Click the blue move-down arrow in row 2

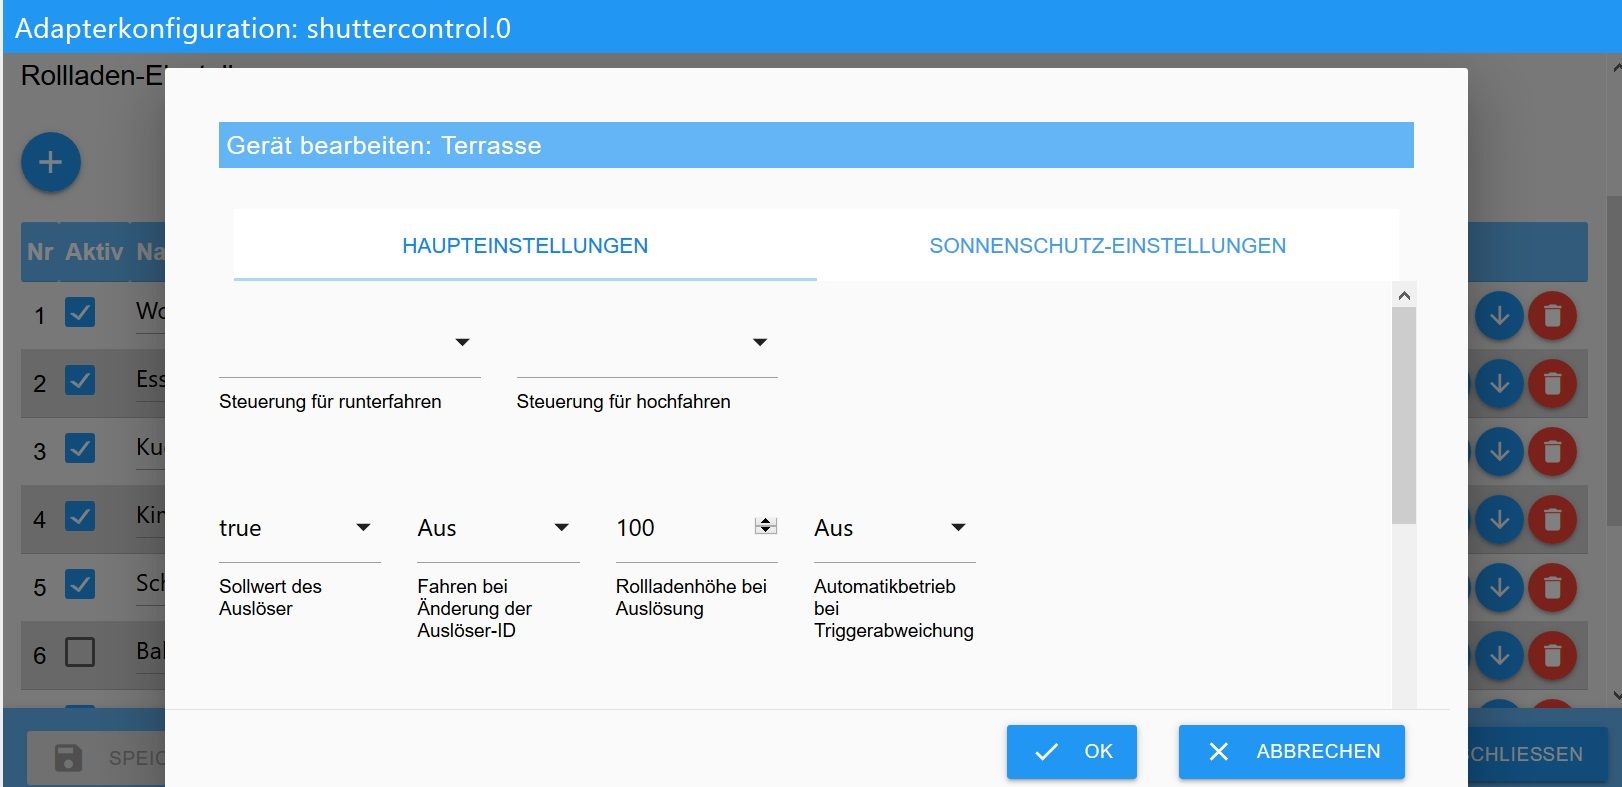pyautogui.click(x=1499, y=384)
